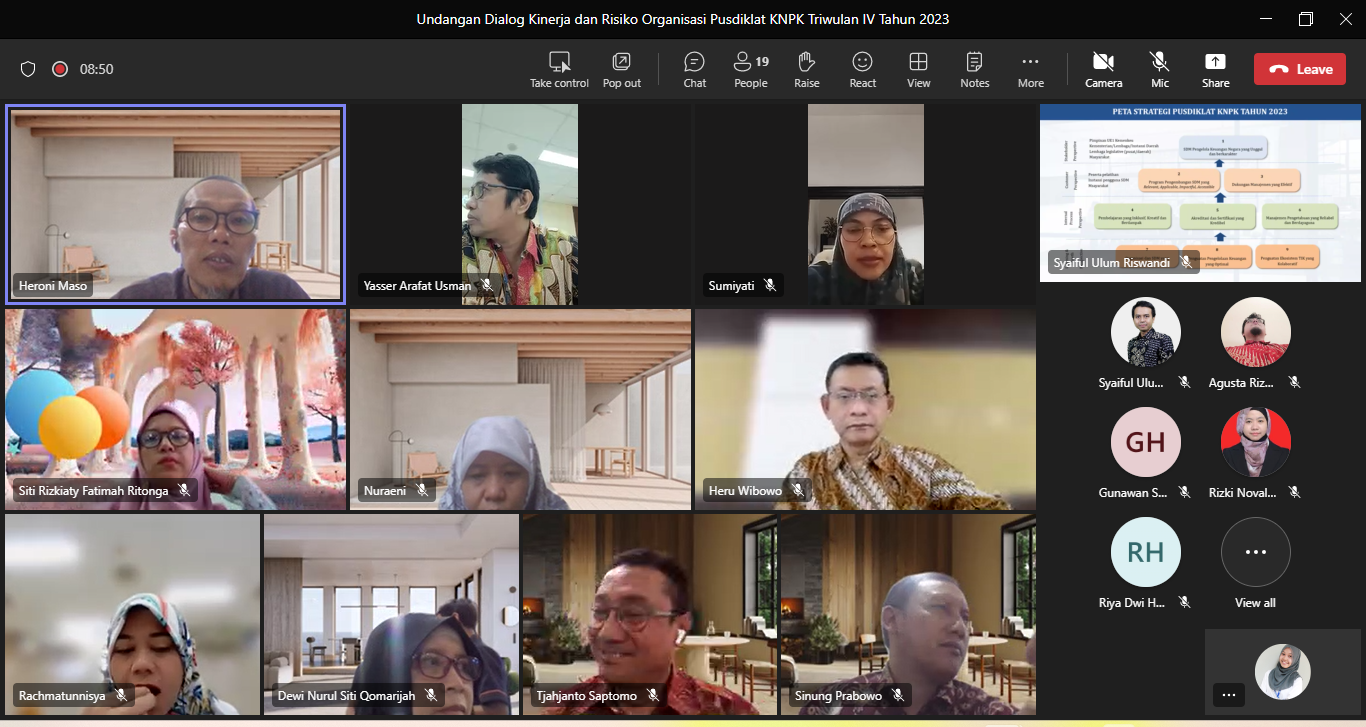Click muted mic beside Rachmatunnisya
Image resolution: width=1366 pixels, height=727 pixels.
tap(121, 695)
